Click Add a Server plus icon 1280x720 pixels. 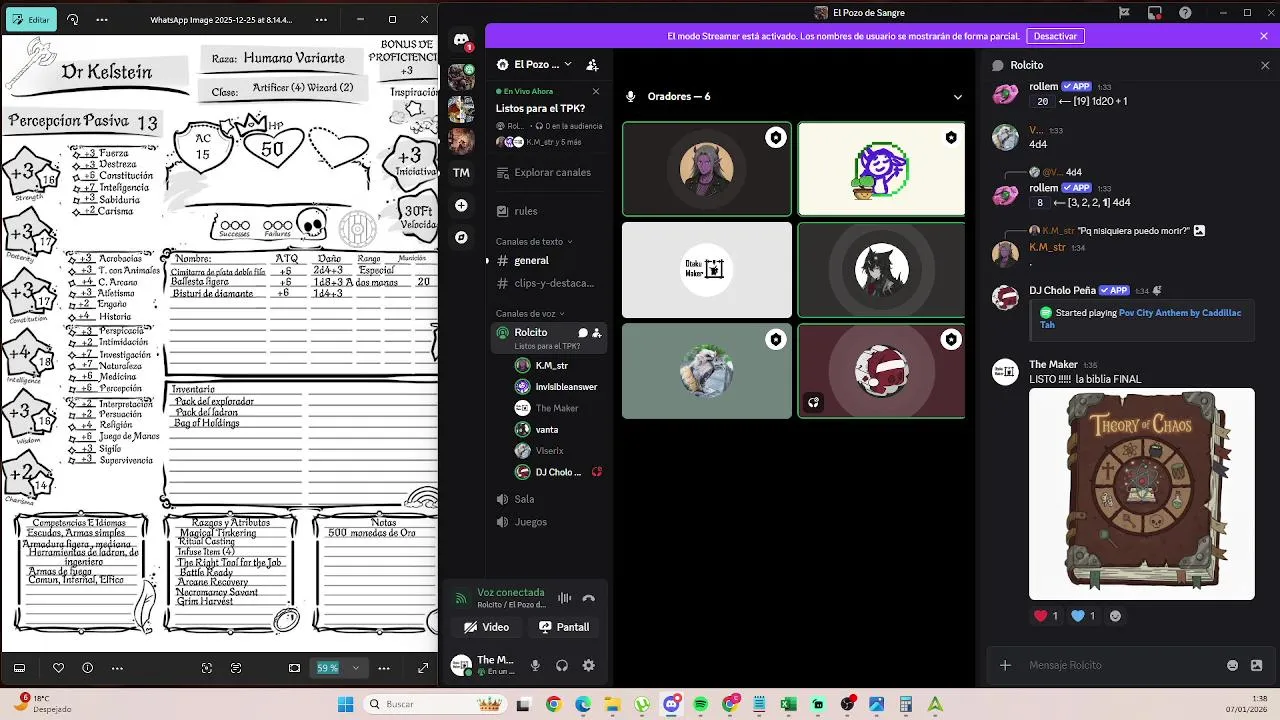(461, 205)
